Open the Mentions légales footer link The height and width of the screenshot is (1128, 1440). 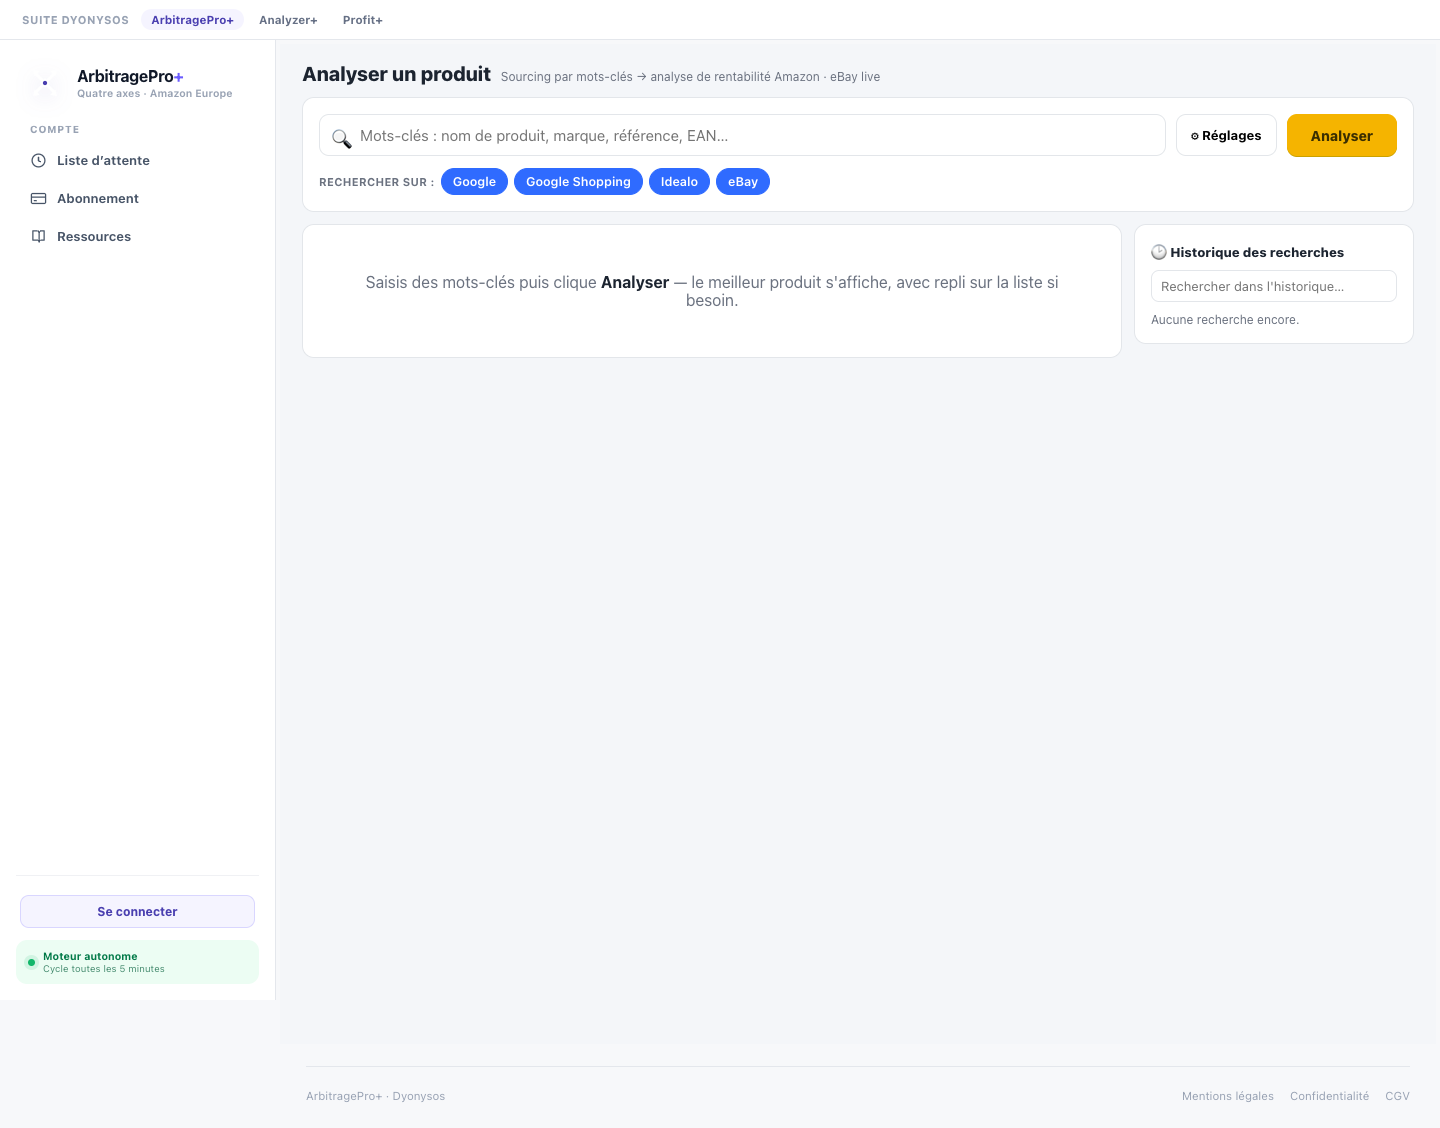coord(1228,1097)
